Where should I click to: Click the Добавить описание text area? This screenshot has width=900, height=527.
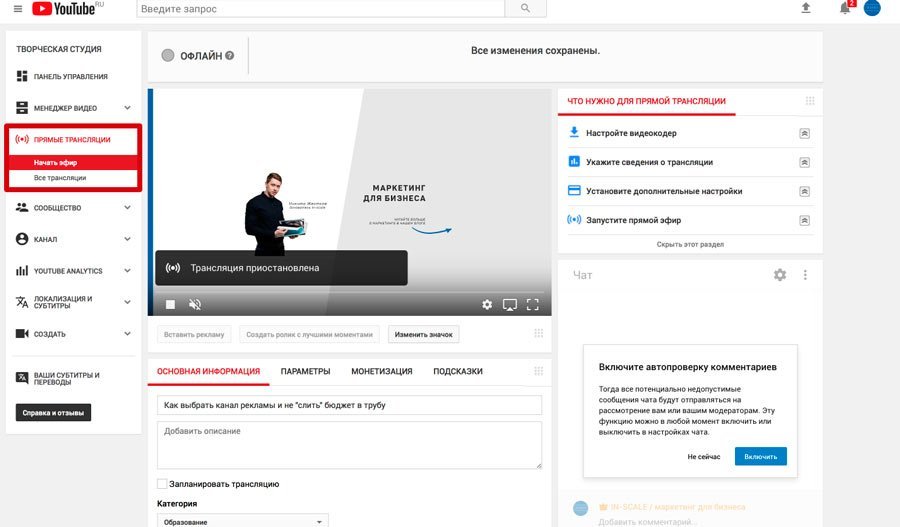click(349, 445)
